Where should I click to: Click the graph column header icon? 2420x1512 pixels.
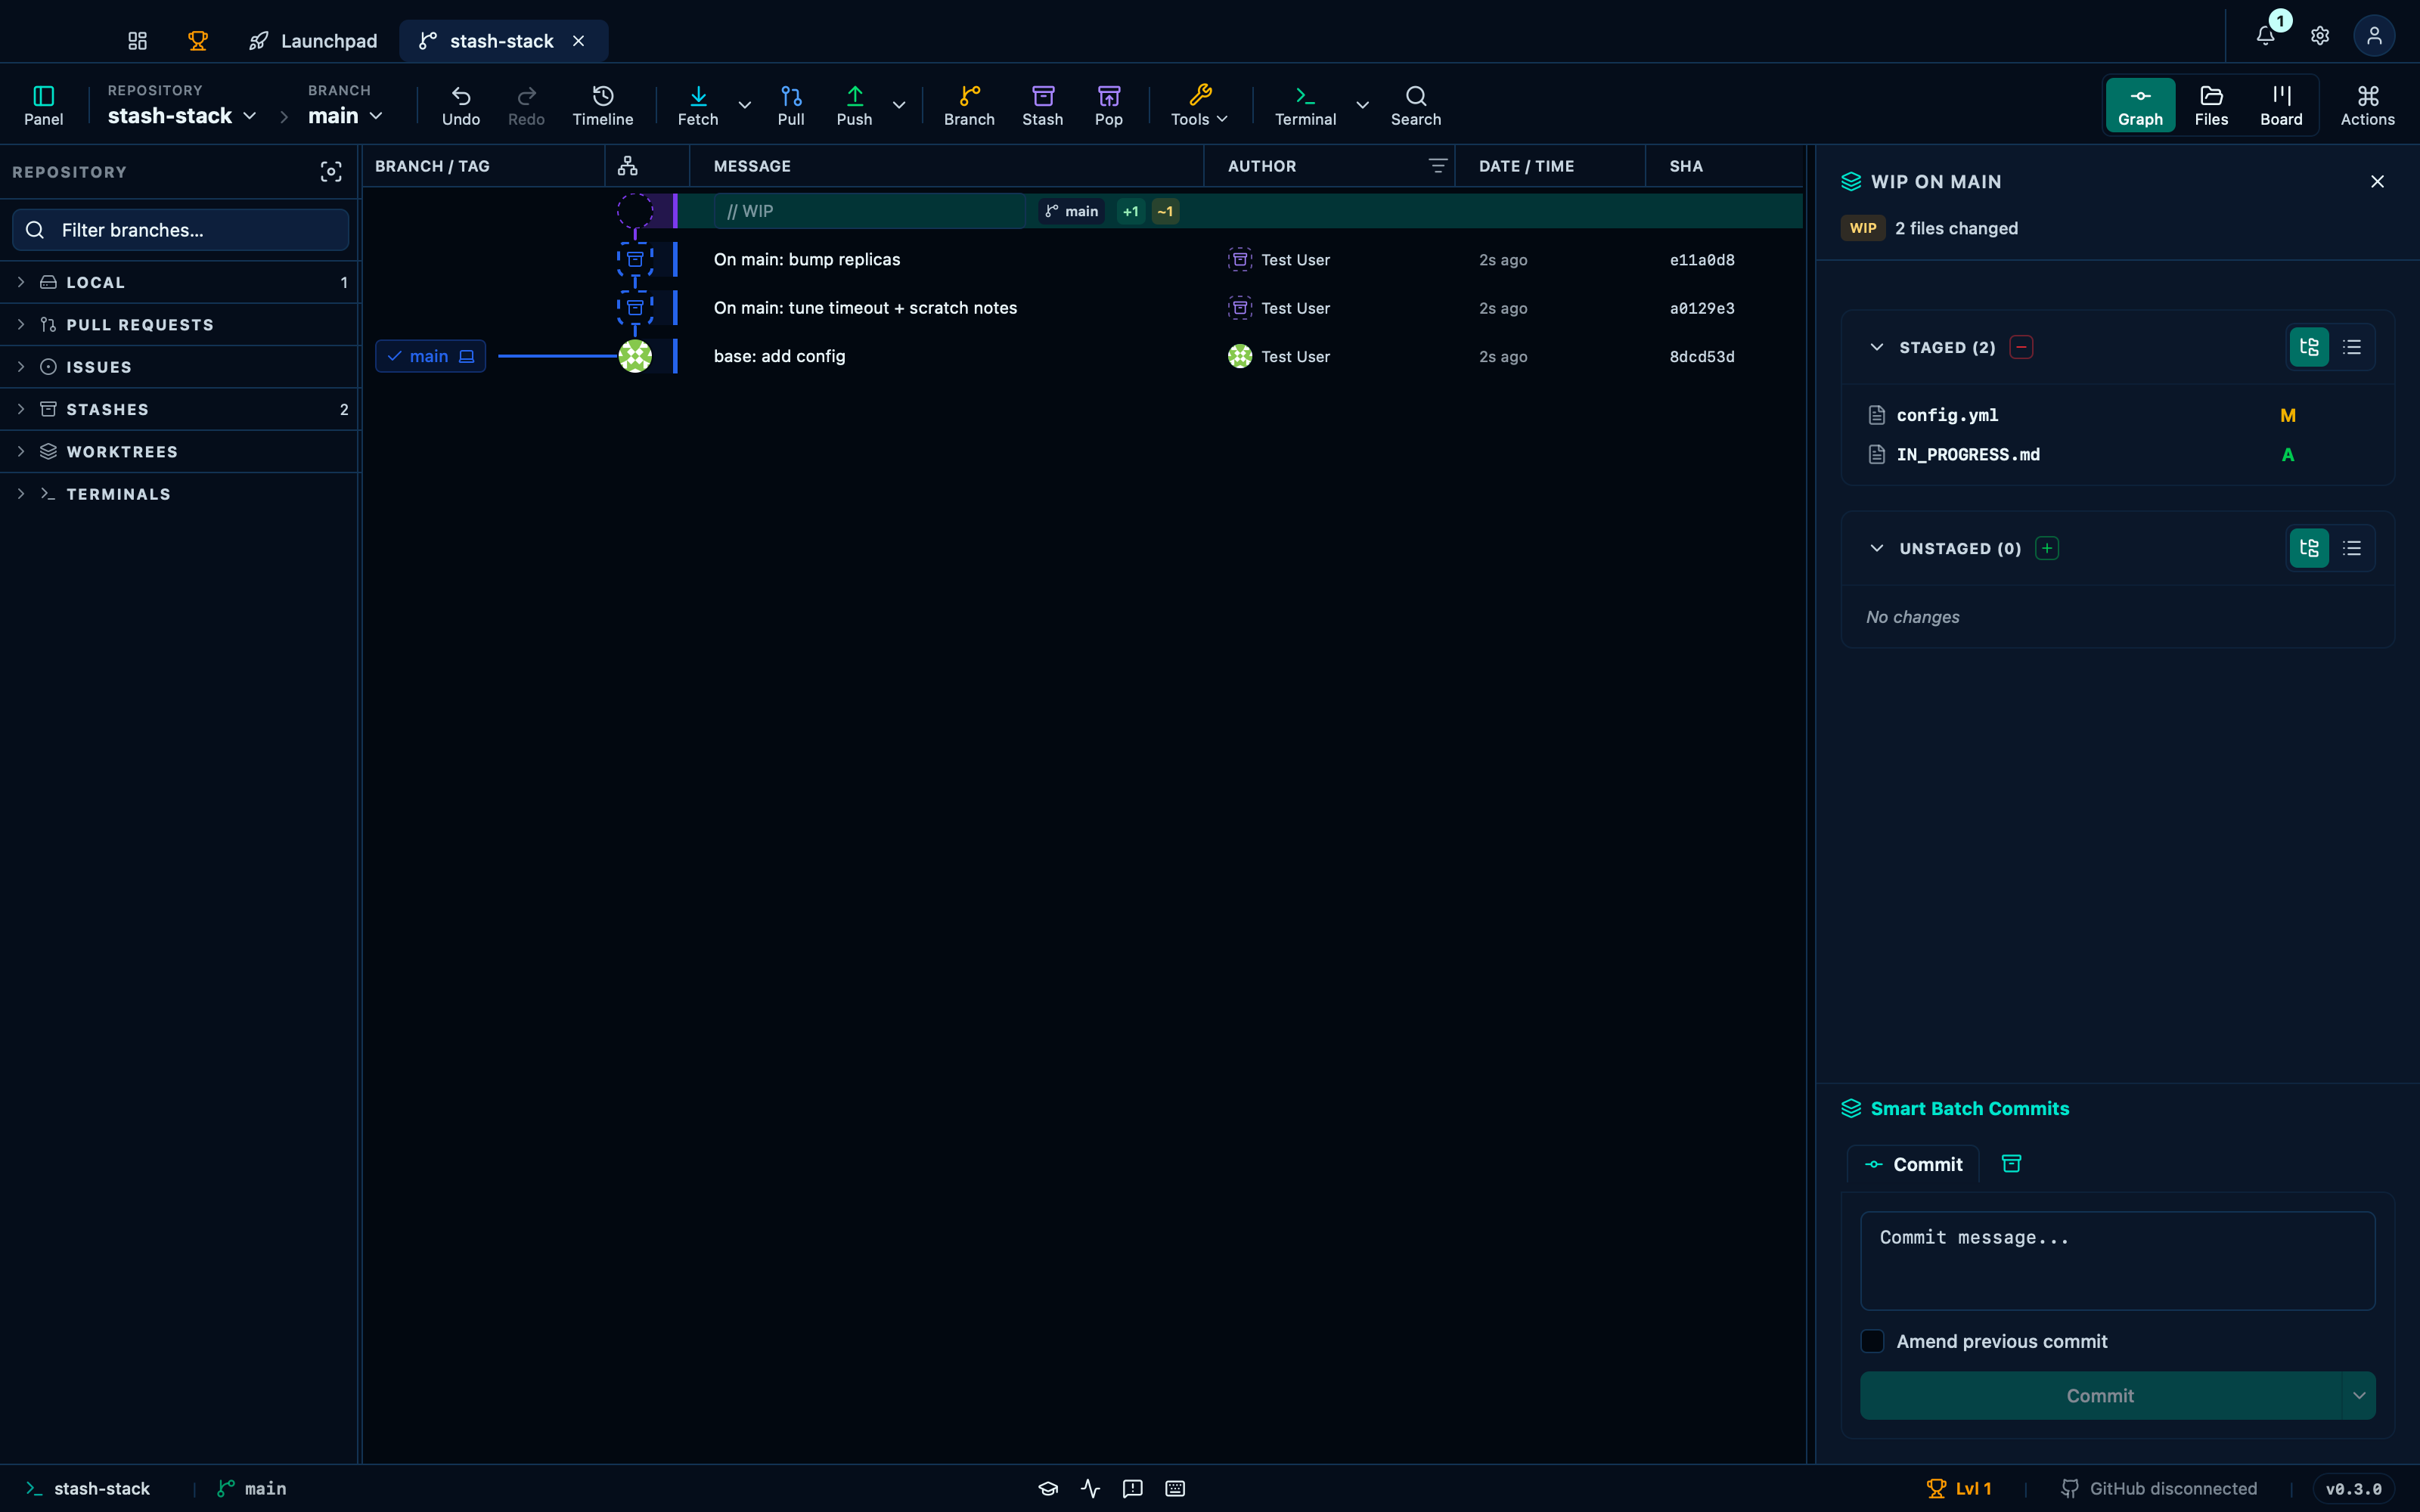(x=628, y=166)
